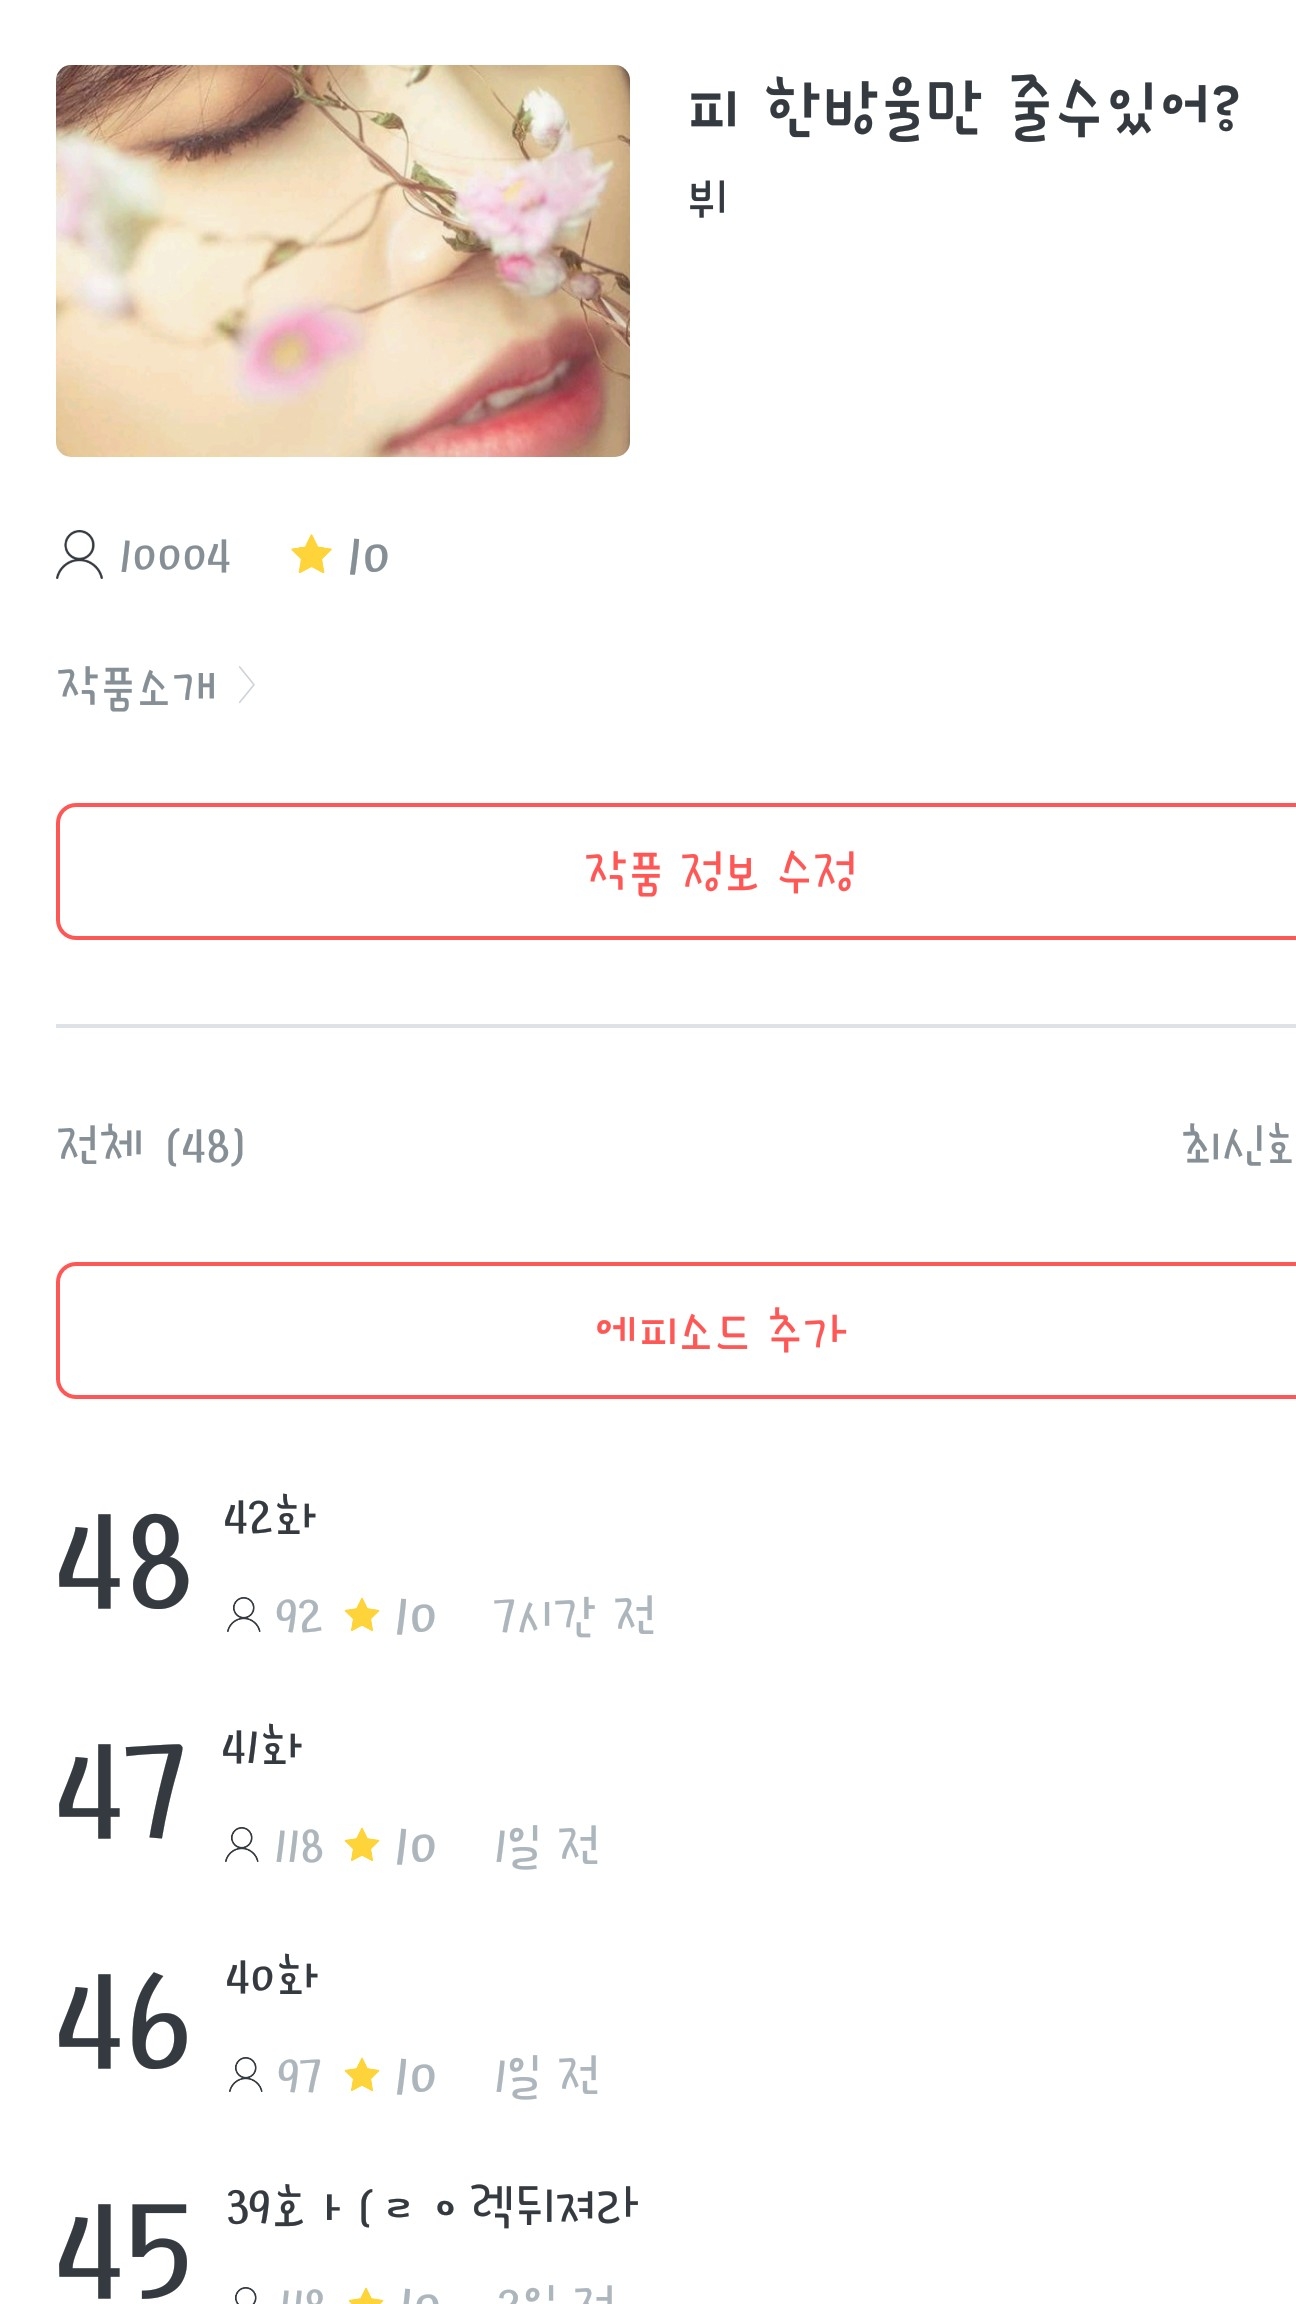Screen dimensions: 1296x2304
Task: Click the star icon on episode 48
Action: [362, 1615]
